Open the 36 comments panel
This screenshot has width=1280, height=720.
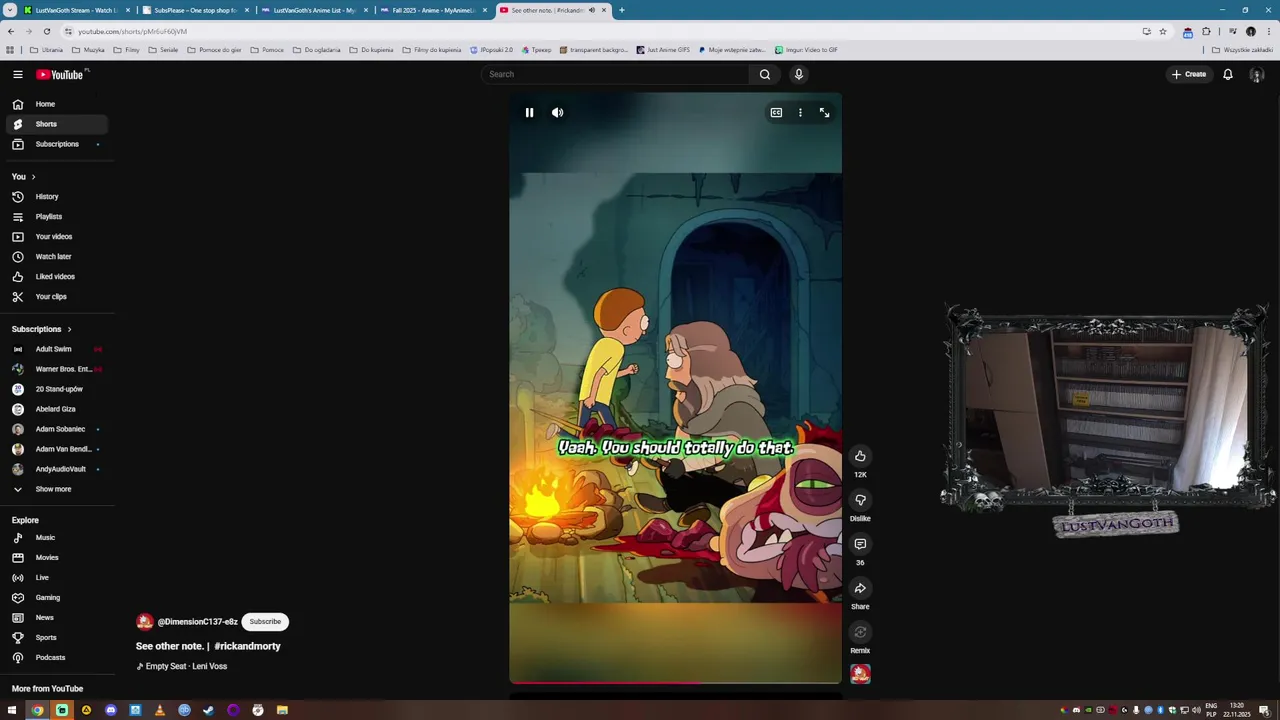[860, 544]
